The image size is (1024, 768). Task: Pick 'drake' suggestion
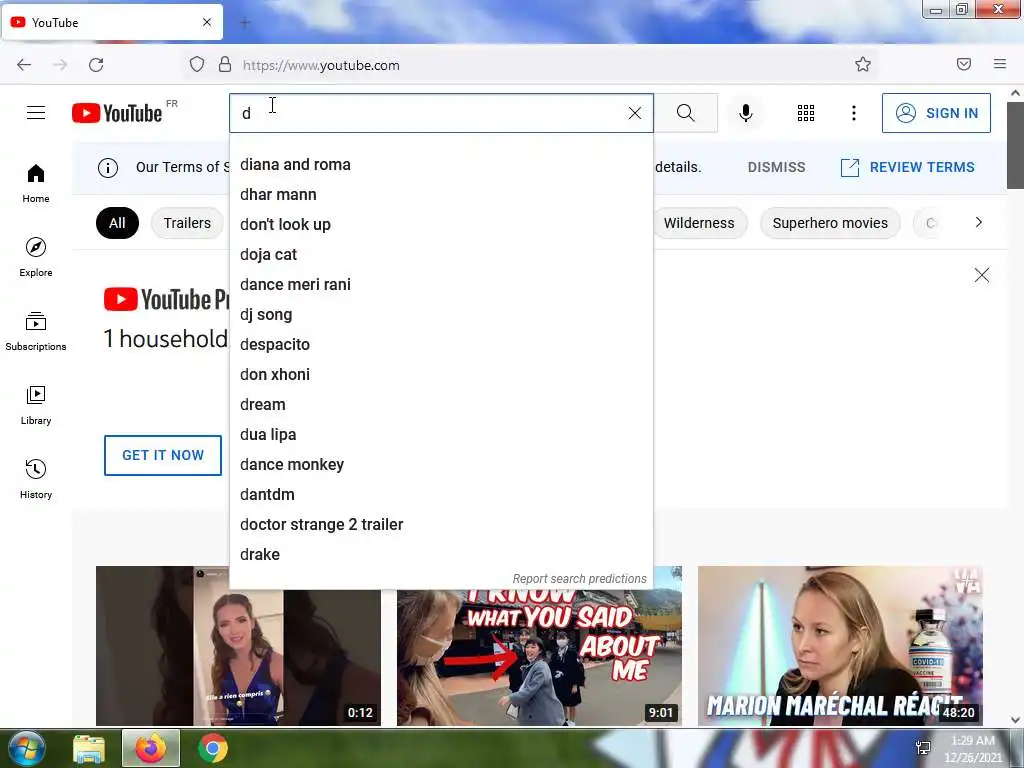coord(441,554)
